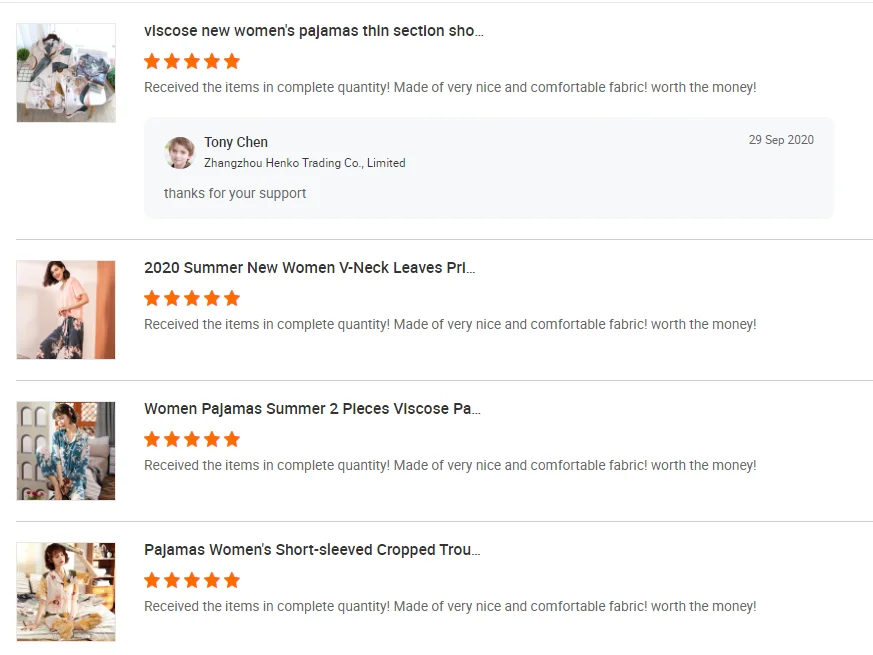
Task: Open 'Pajamas Women's Short-sleeved Cropped' title
Action: 312,550
